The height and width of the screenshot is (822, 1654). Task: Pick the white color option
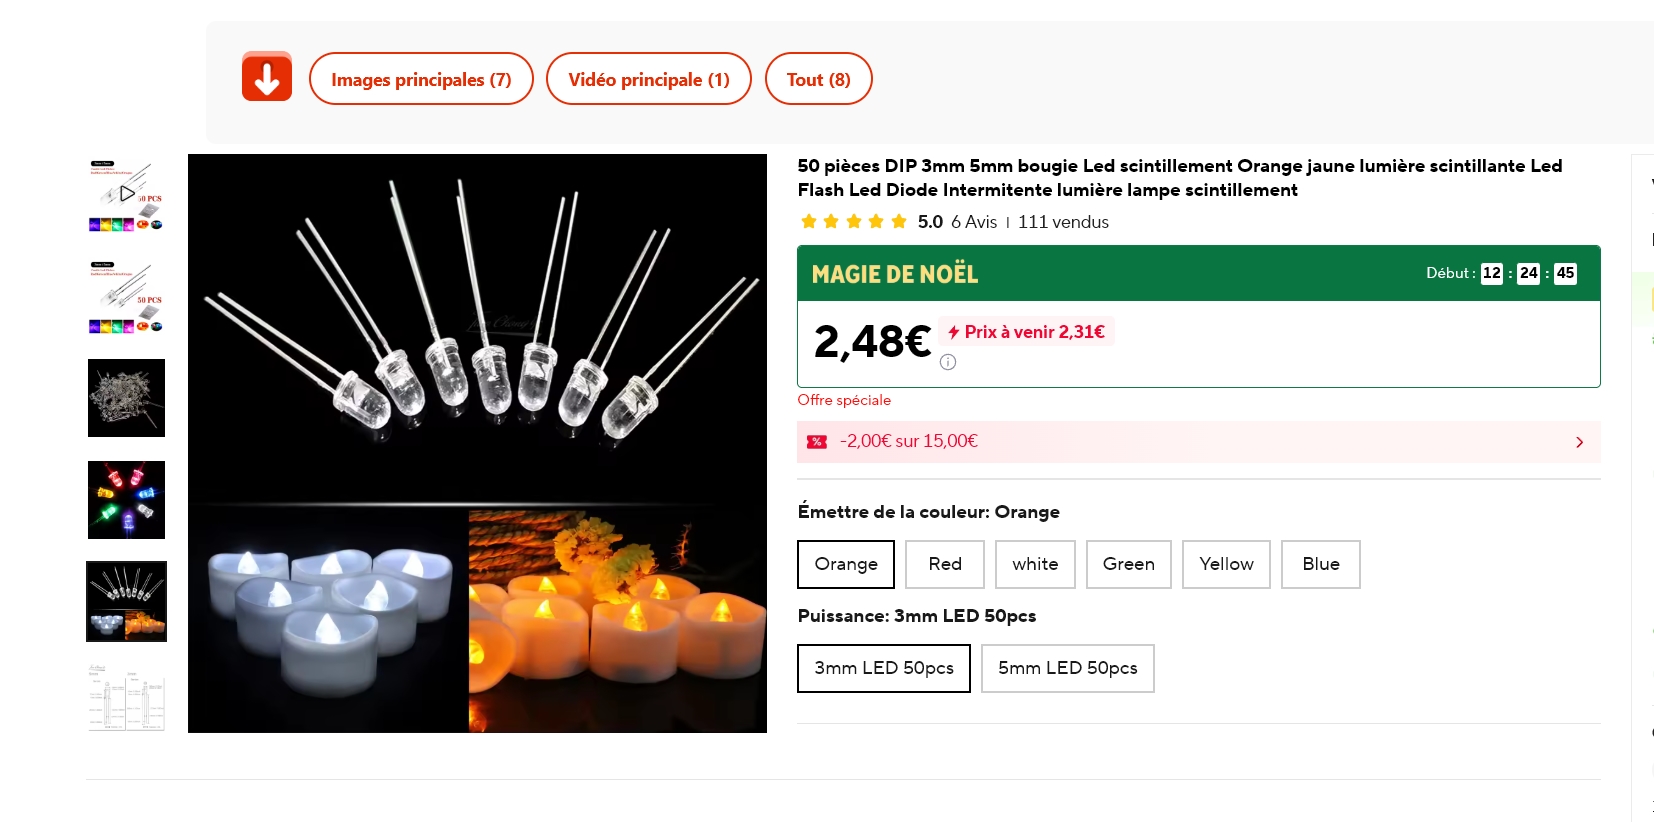pos(1035,564)
